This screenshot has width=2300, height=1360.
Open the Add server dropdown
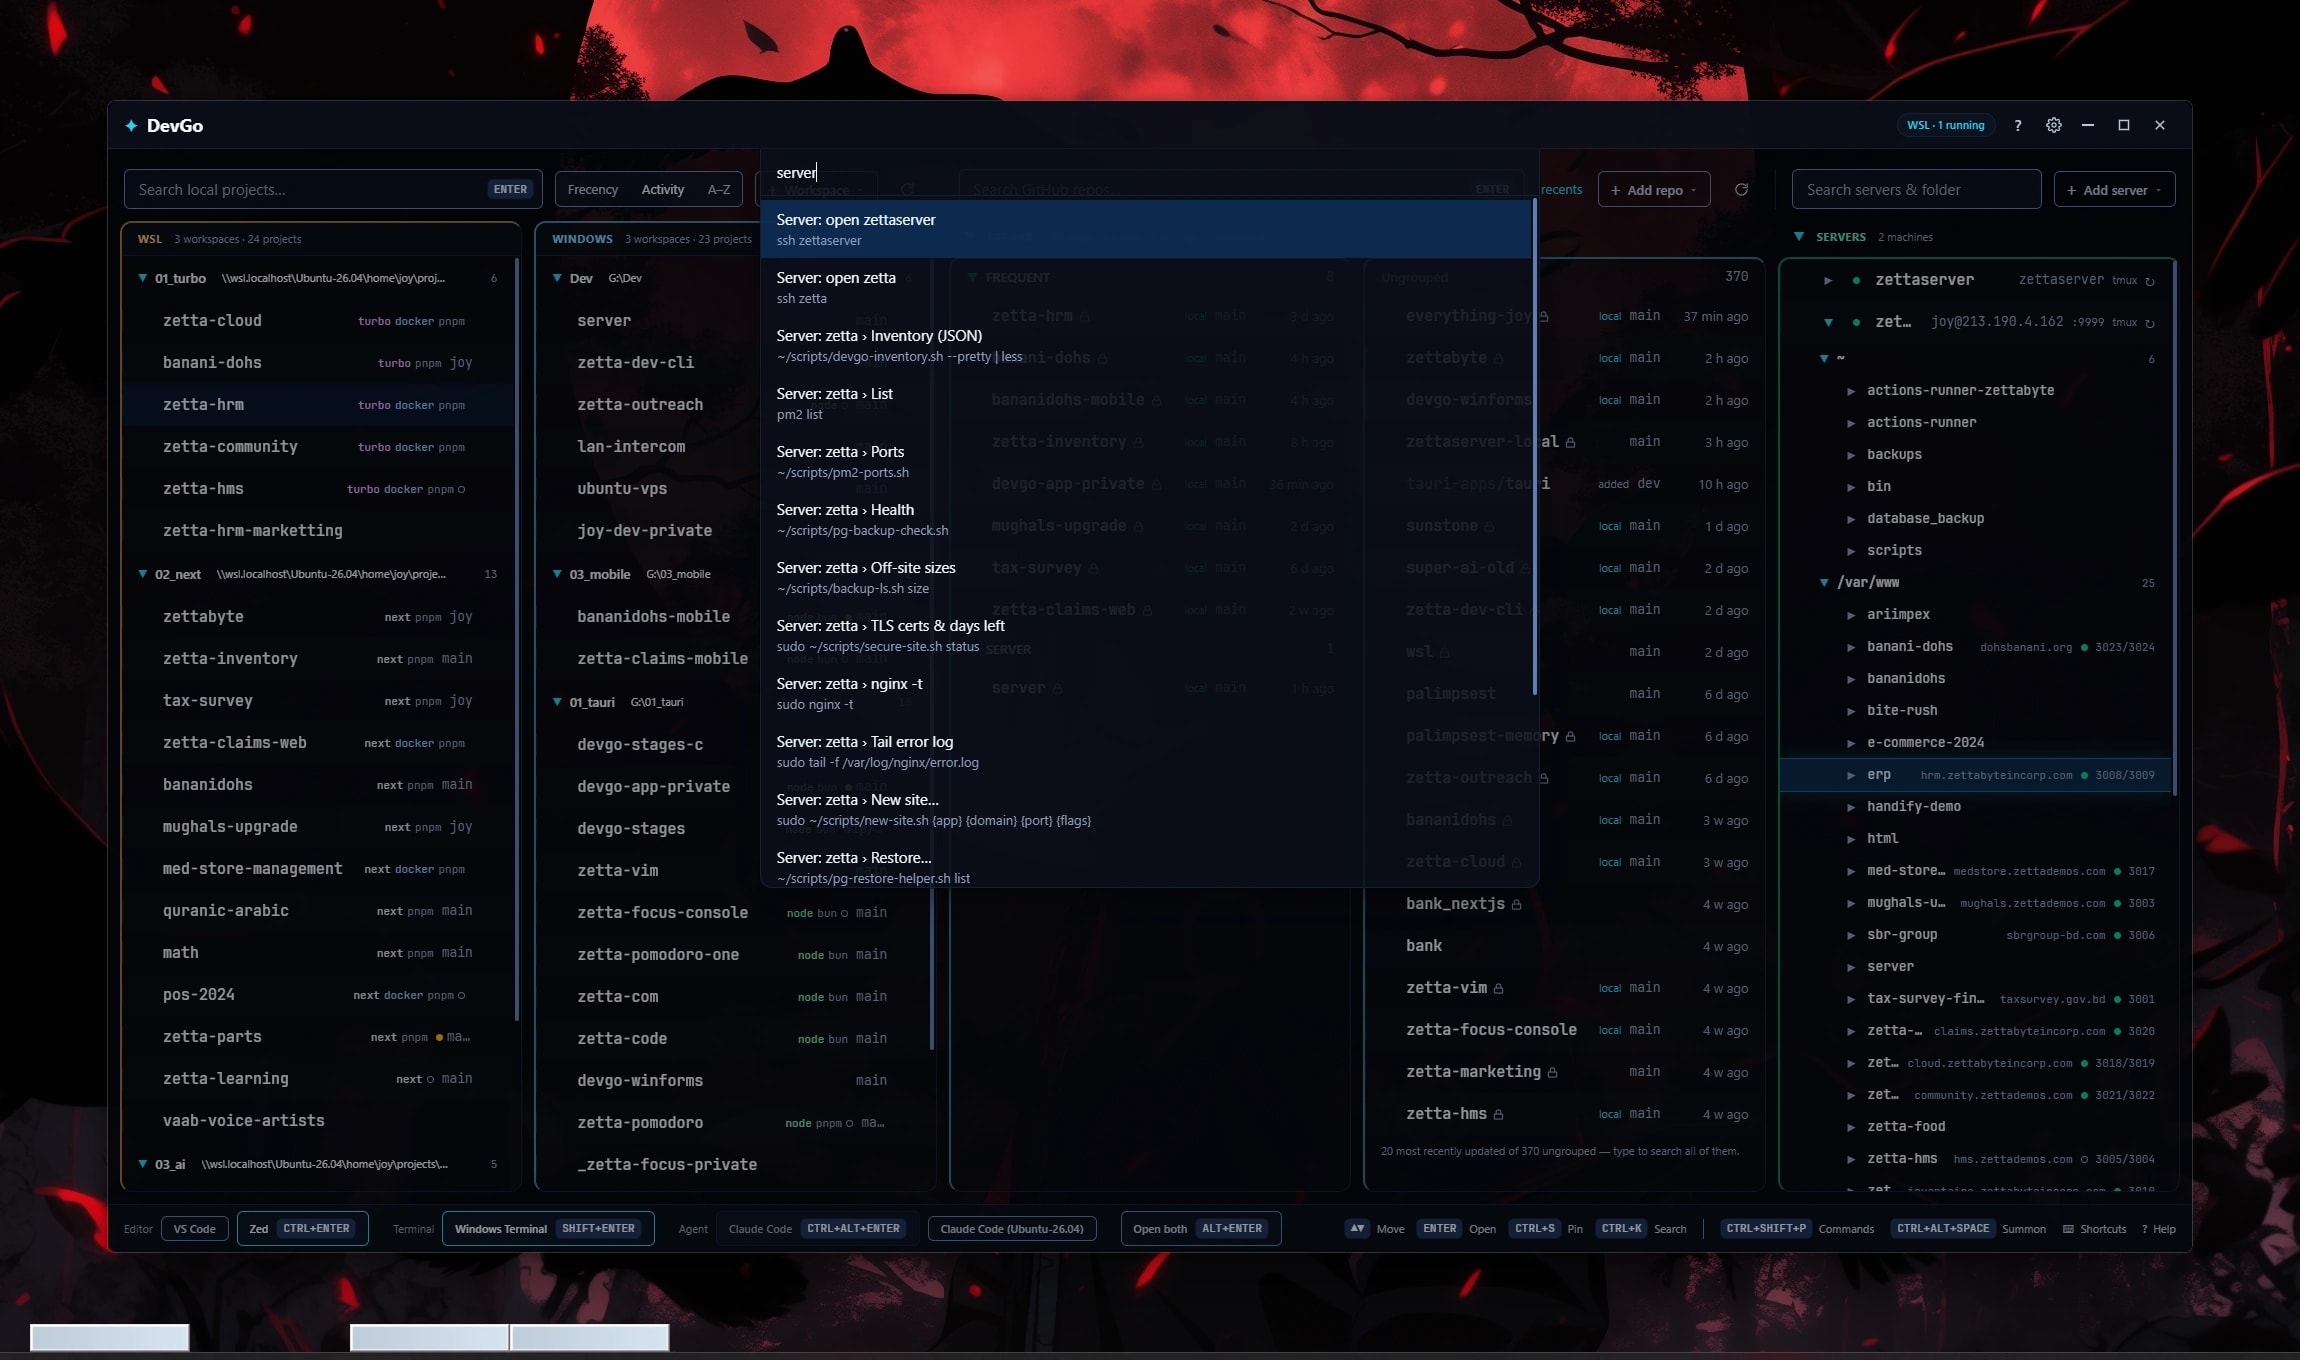[2114, 189]
